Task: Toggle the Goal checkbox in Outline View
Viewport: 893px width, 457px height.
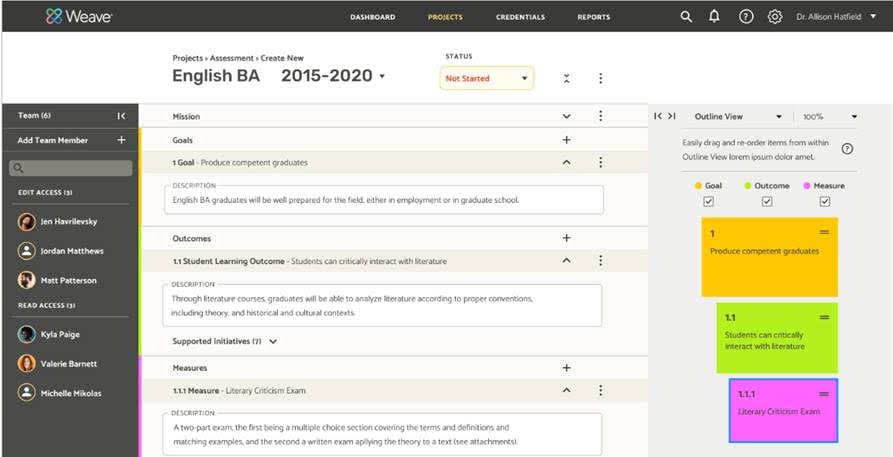Action: click(x=708, y=201)
